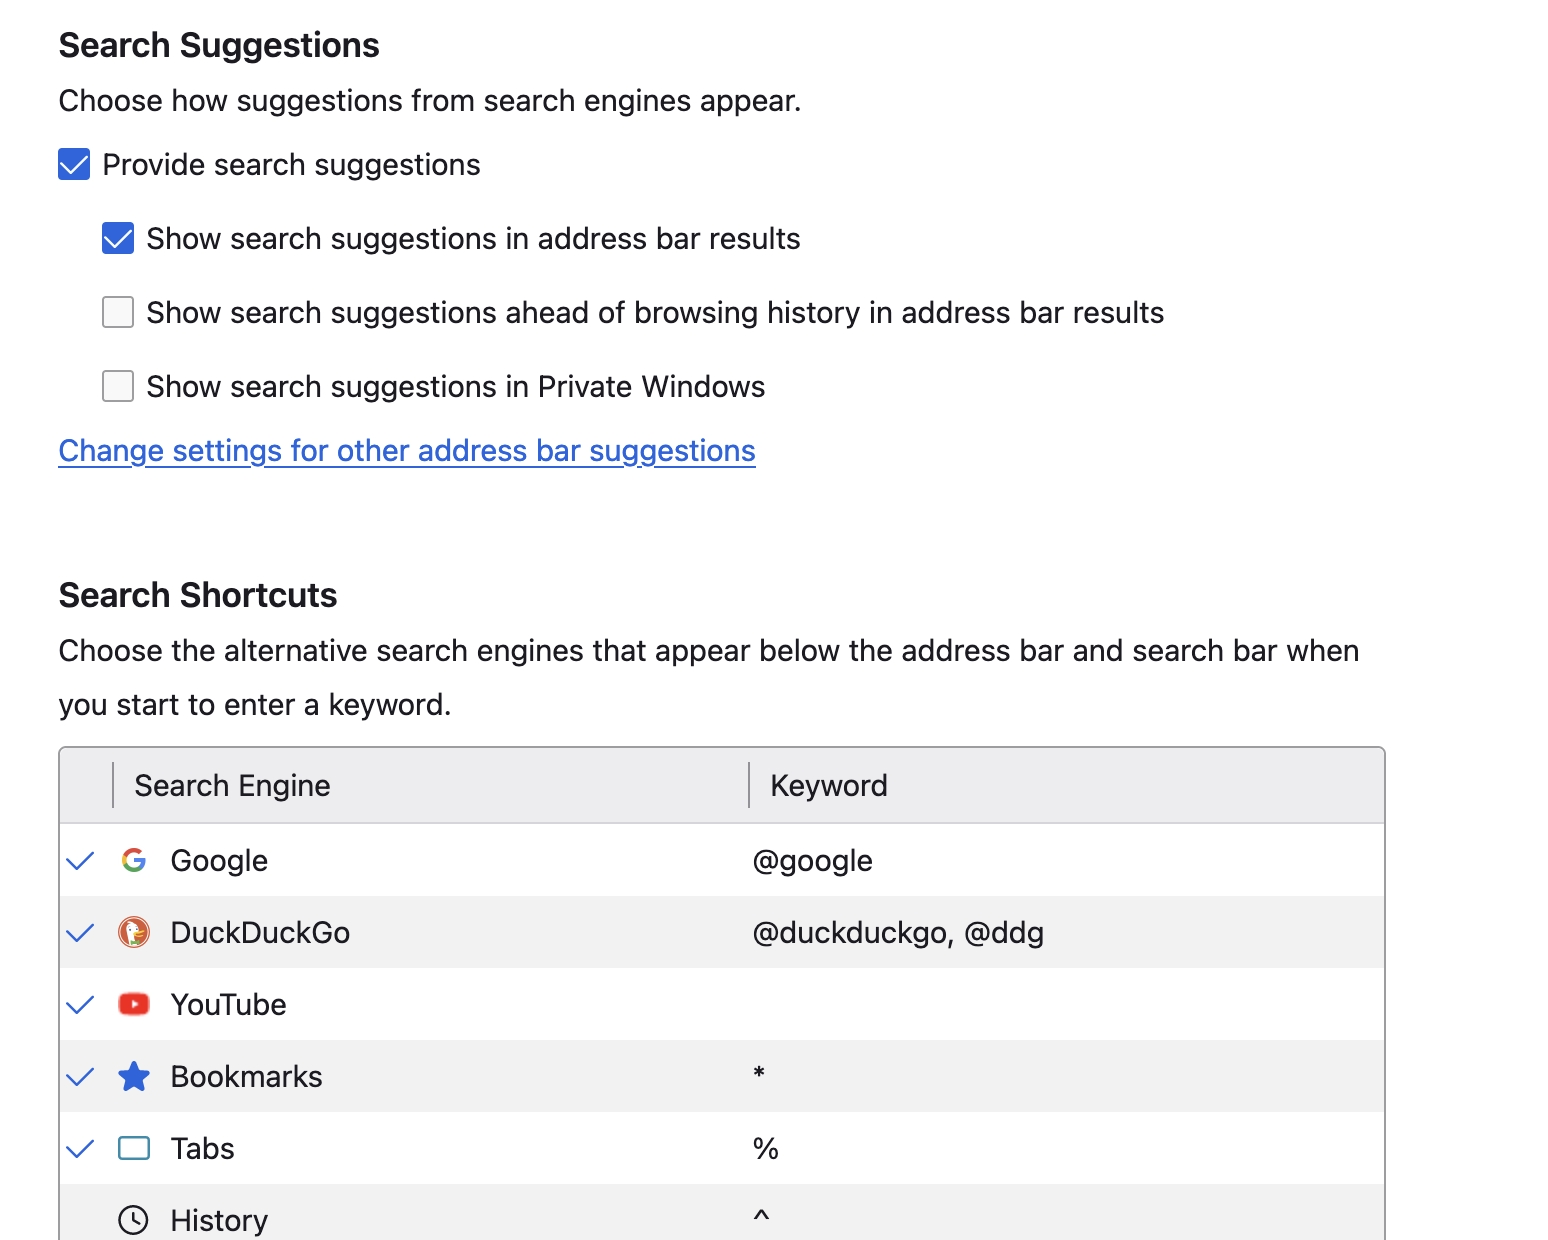Click the @duckduckgo, @ddg keyword cell
The width and height of the screenshot is (1548, 1240).
click(x=898, y=933)
